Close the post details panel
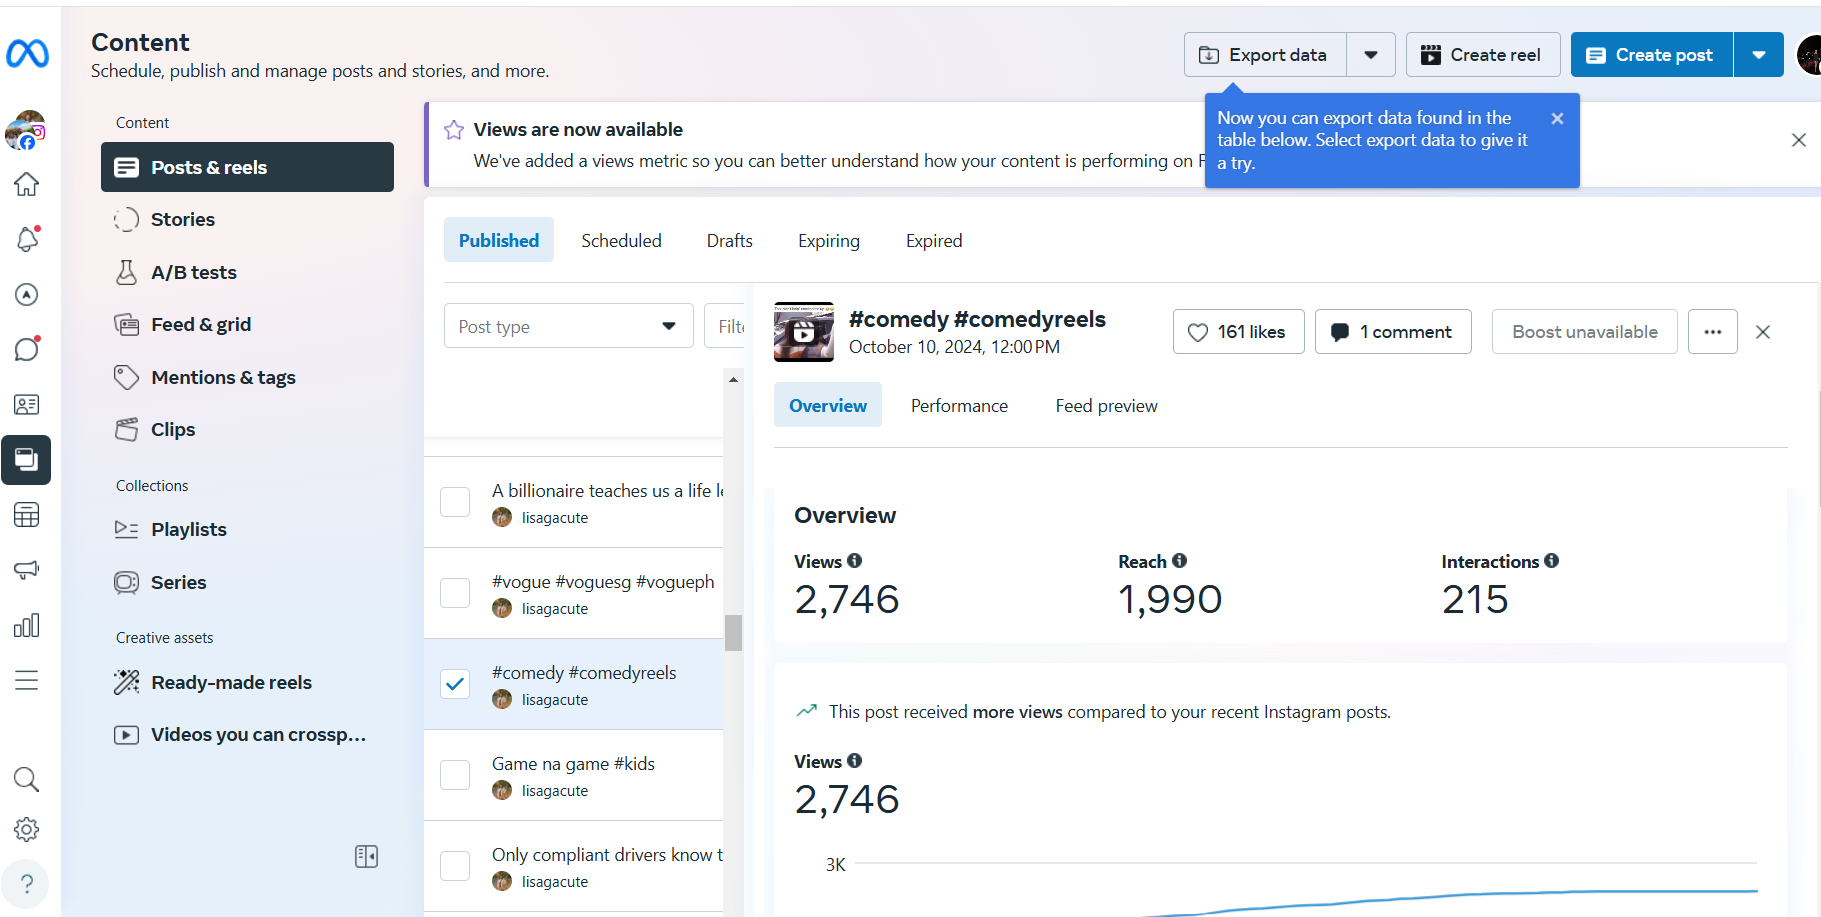1821x917 pixels. tap(1763, 332)
